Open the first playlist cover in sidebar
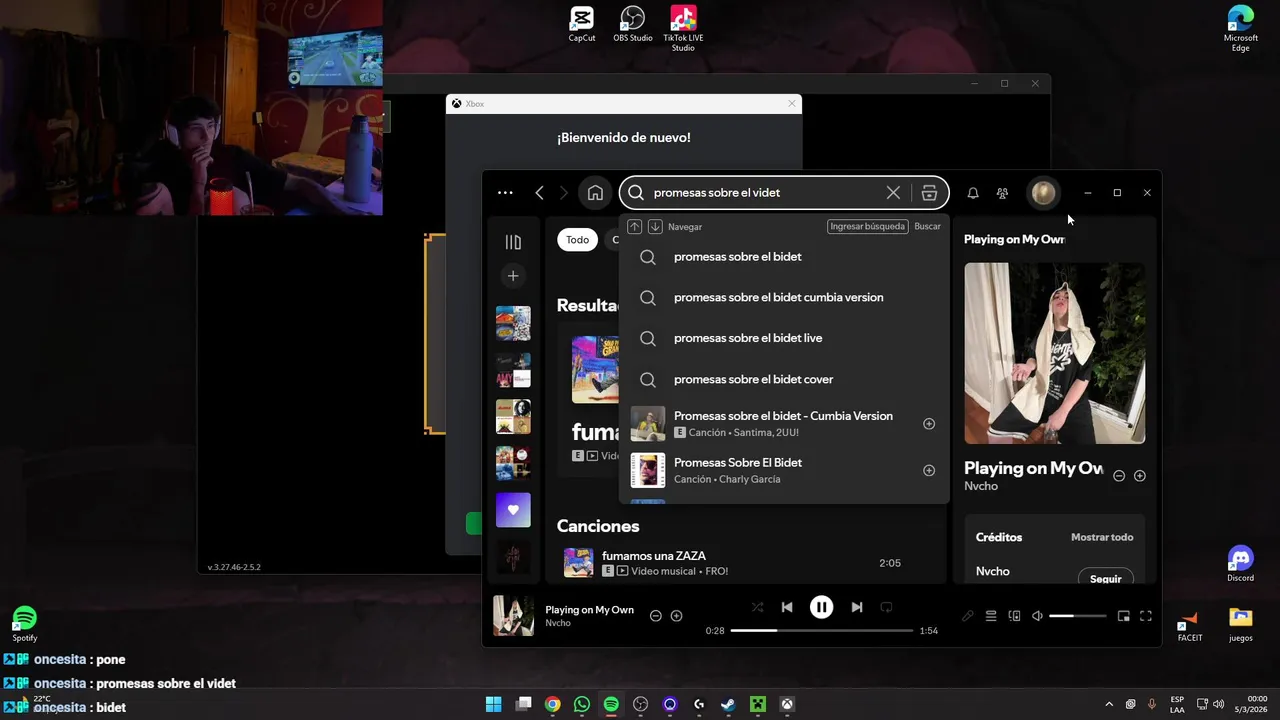The height and width of the screenshot is (720, 1280). 513,323
